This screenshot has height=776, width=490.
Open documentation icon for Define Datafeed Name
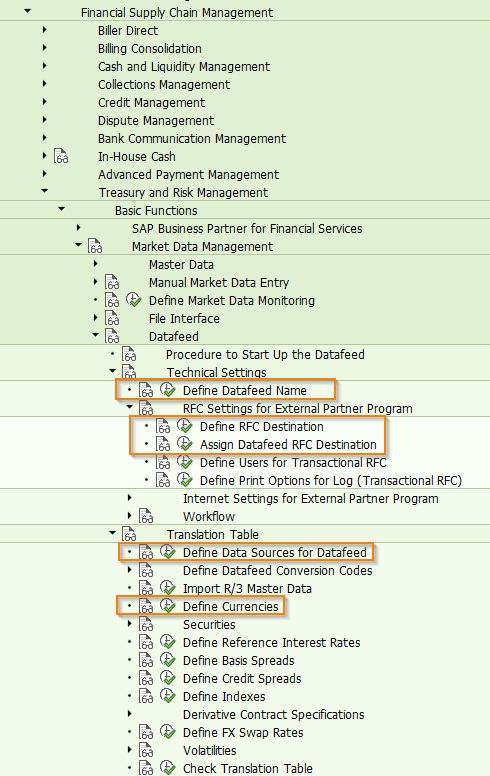(146, 390)
